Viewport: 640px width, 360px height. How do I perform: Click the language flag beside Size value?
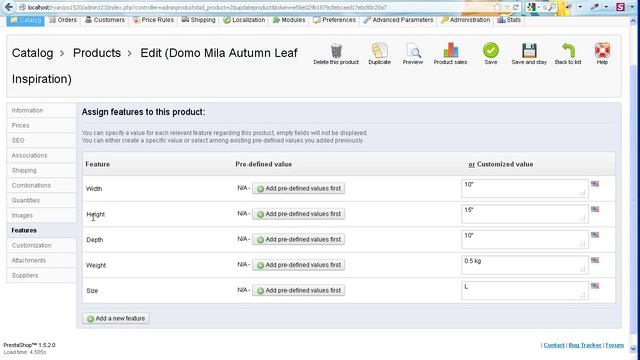pos(595,286)
